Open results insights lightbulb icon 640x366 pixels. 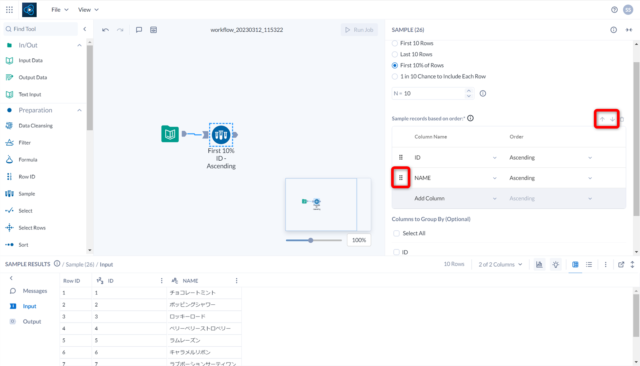coord(556,264)
